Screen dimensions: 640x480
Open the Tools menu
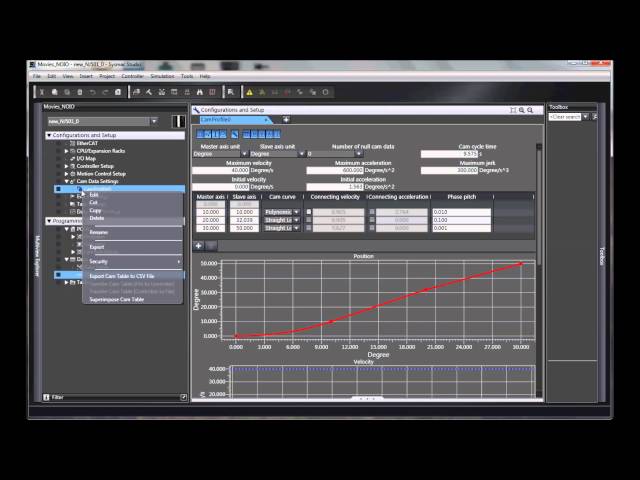click(x=187, y=76)
